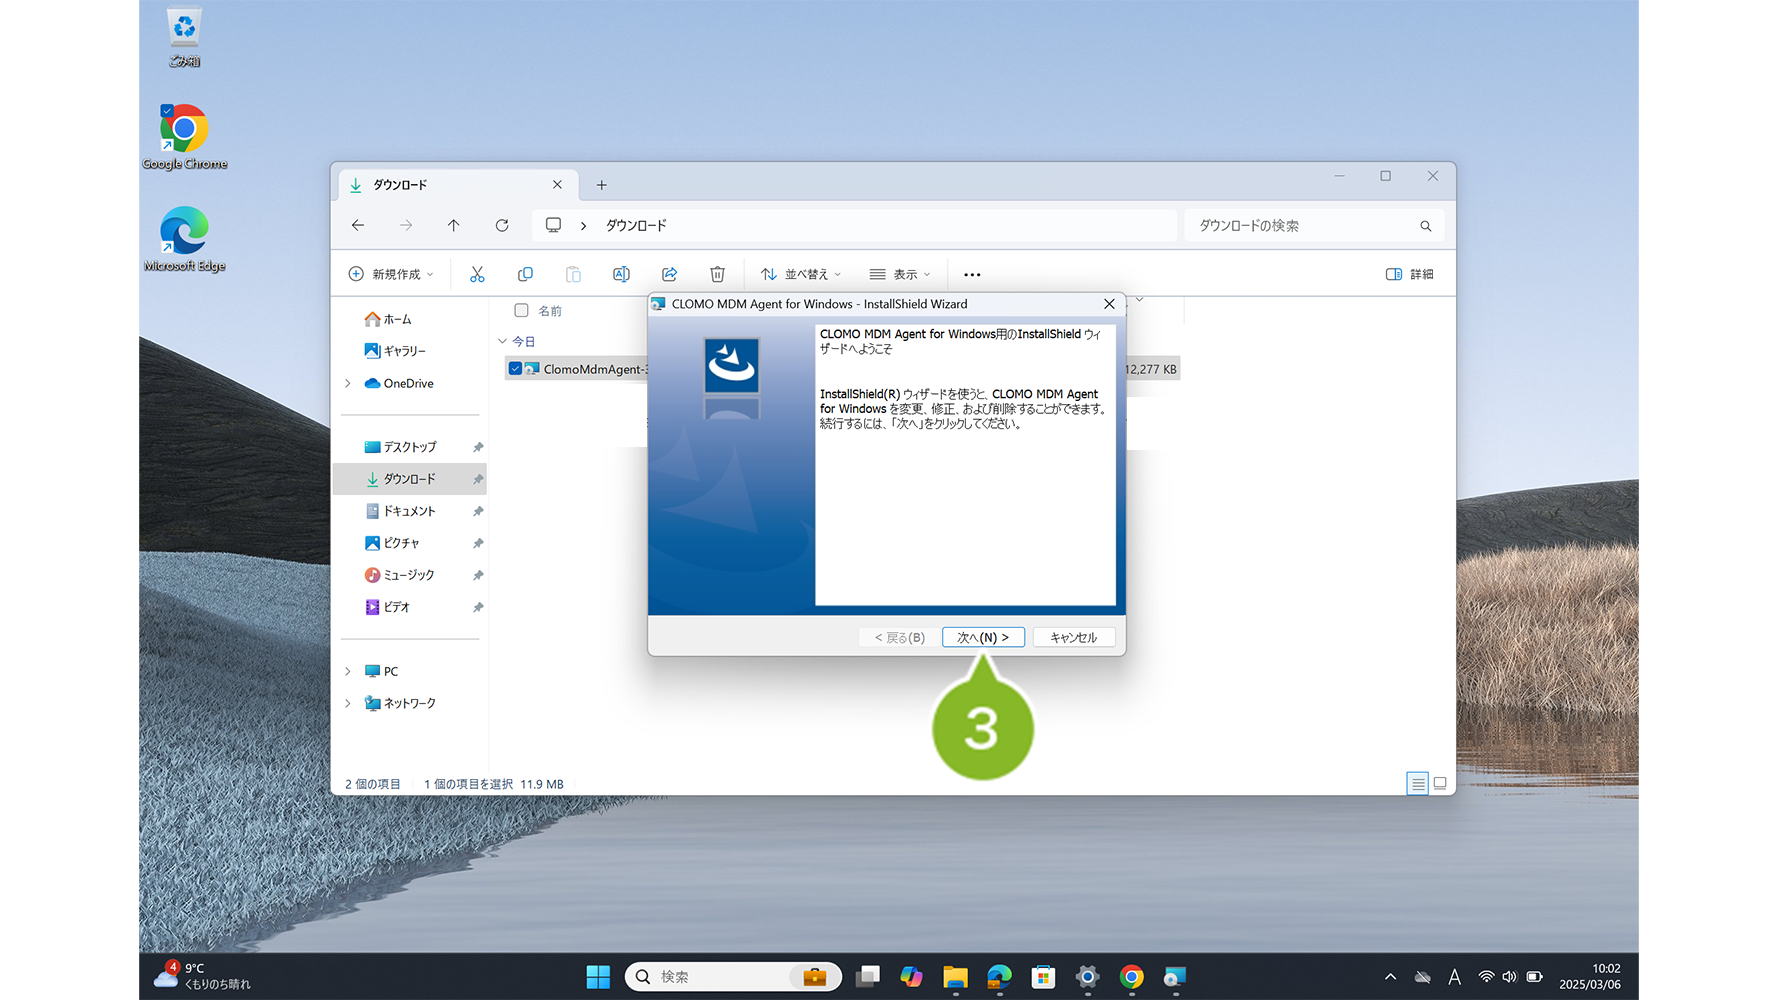Click the Rename icon in toolbar
Screen dimensions: 1778x1000
click(621, 274)
